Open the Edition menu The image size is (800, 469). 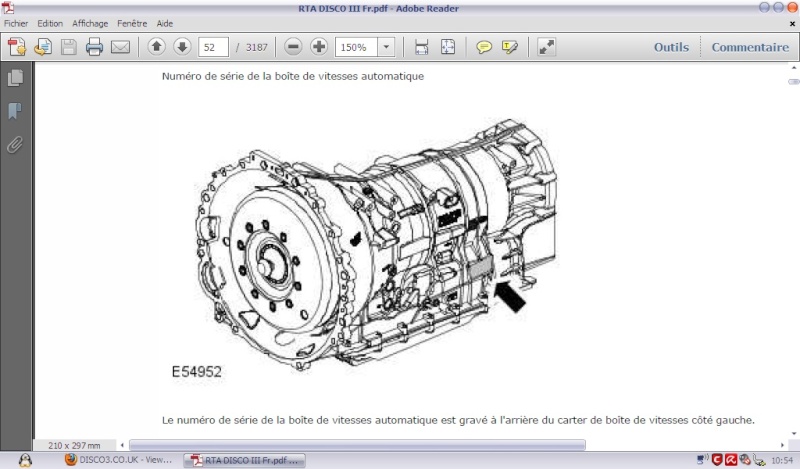pyautogui.click(x=50, y=23)
